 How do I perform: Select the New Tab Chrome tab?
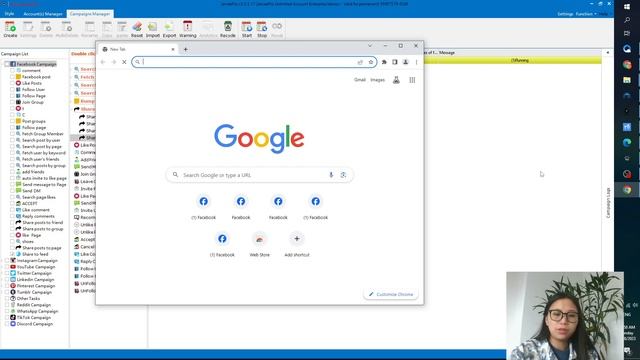pos(138,49)
